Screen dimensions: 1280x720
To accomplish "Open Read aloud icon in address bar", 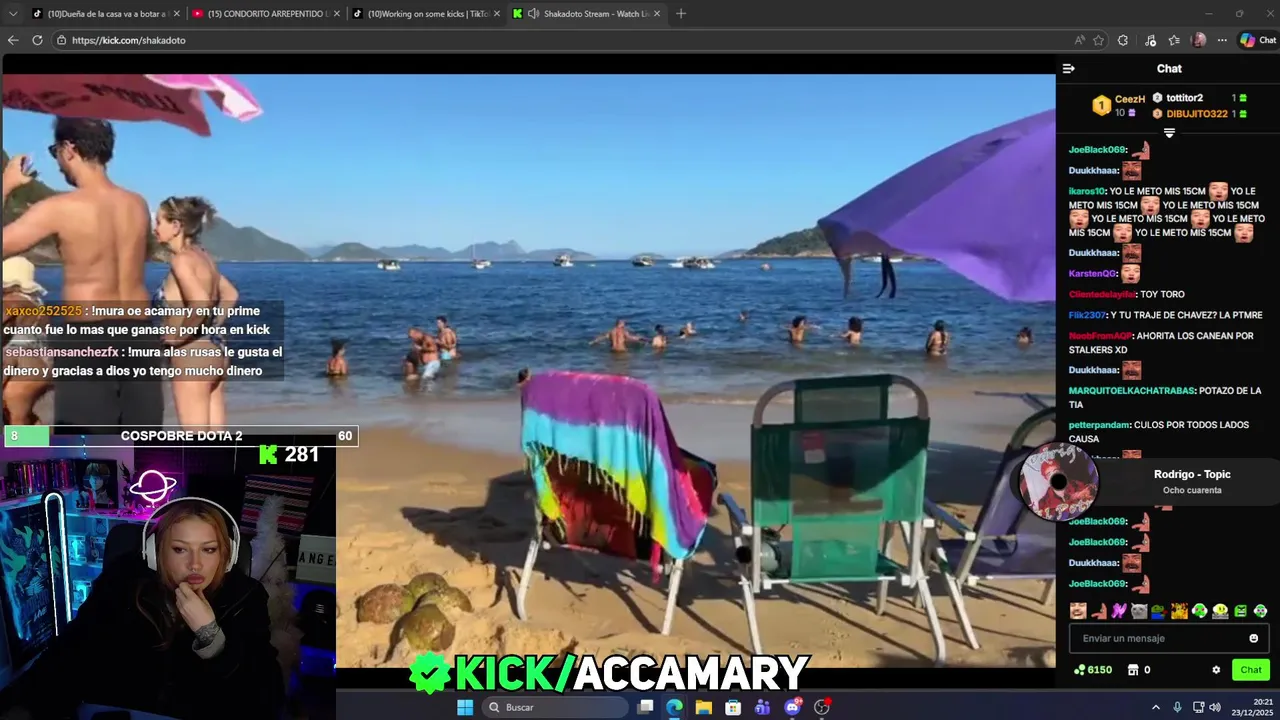I will (x=1079, y=40).
